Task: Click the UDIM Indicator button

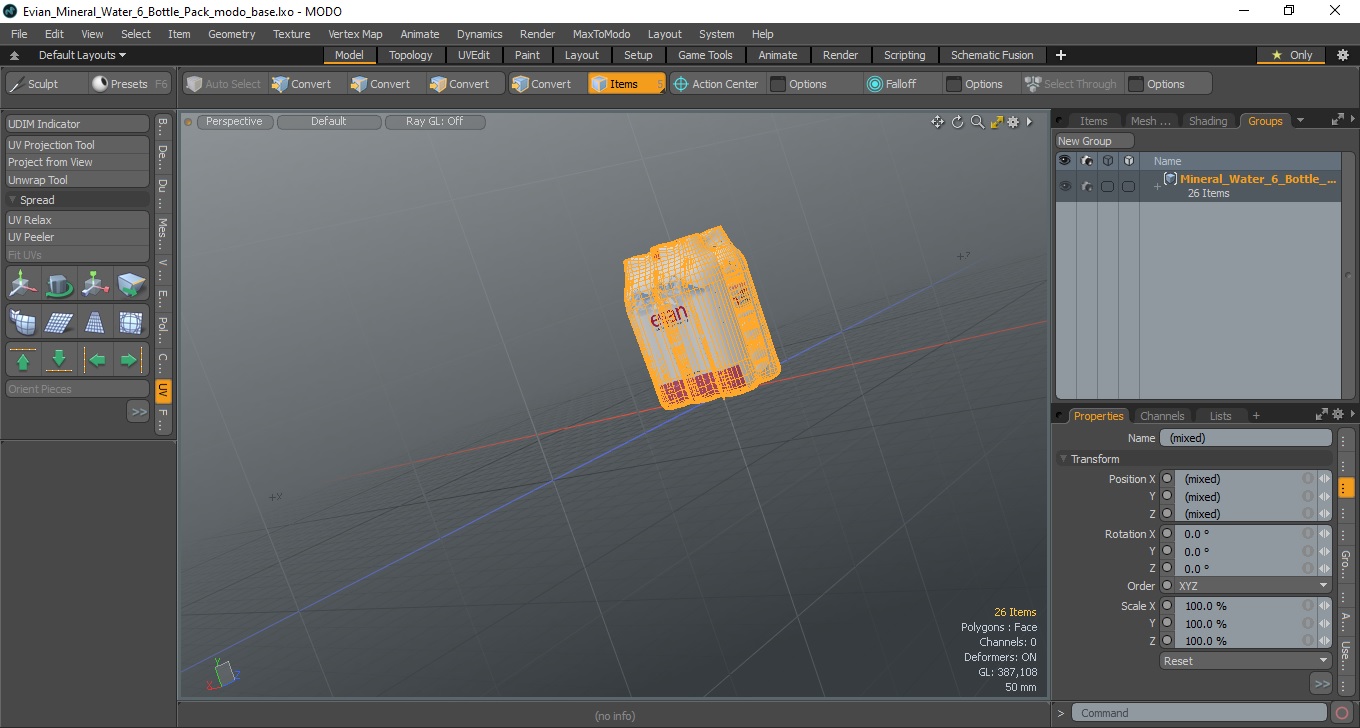Action: click(78, 124)
